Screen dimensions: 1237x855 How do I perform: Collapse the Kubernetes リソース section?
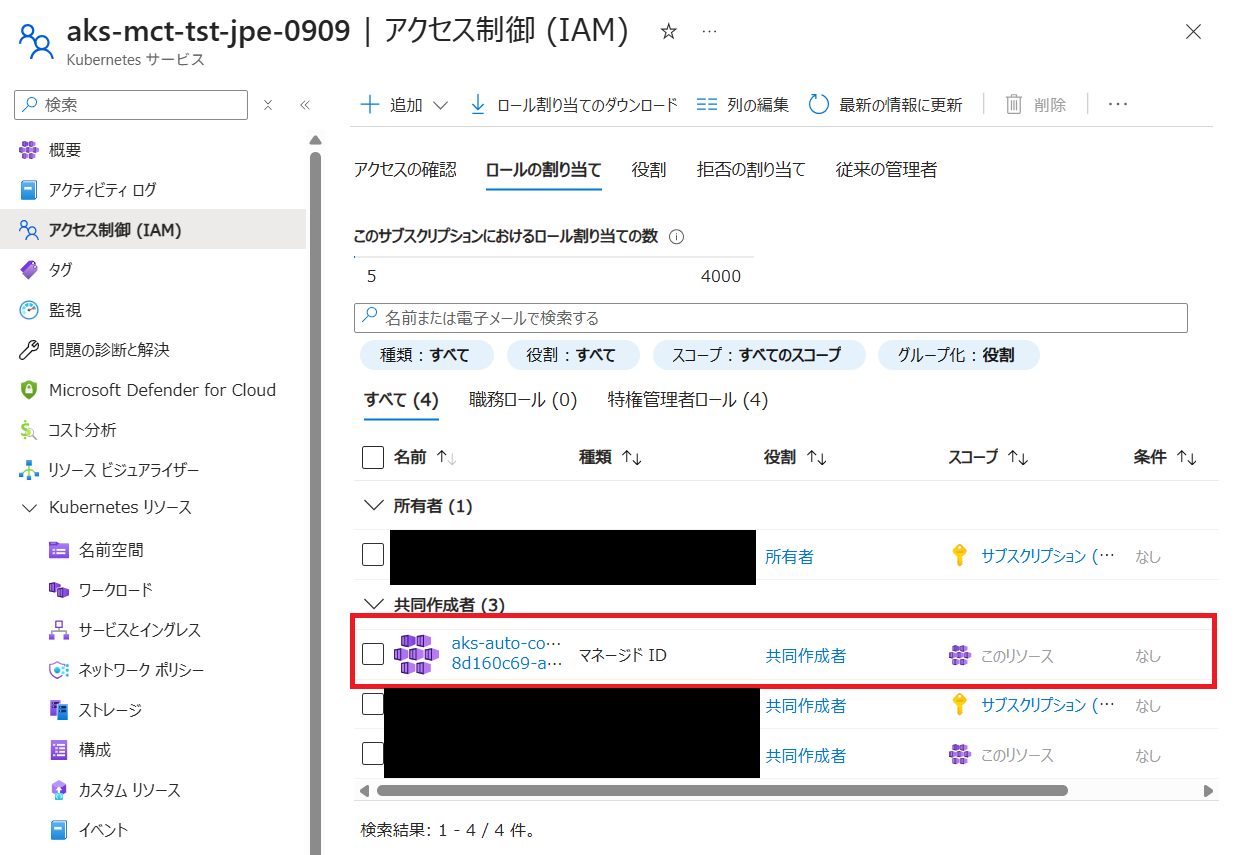pyautogui.click(x=28, y=508)
